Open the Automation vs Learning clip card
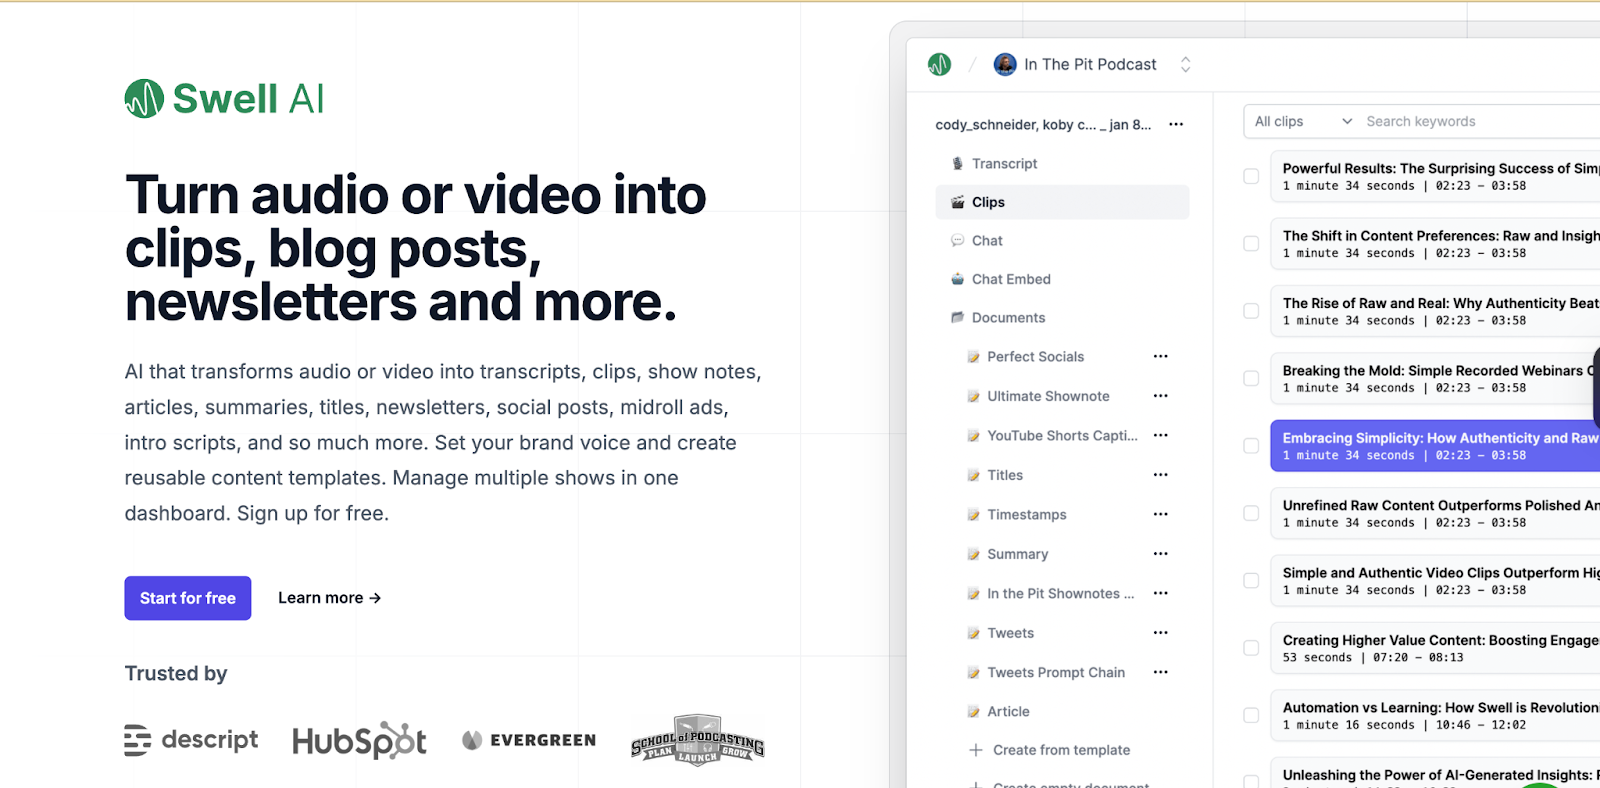 [x=1435, y=716]
